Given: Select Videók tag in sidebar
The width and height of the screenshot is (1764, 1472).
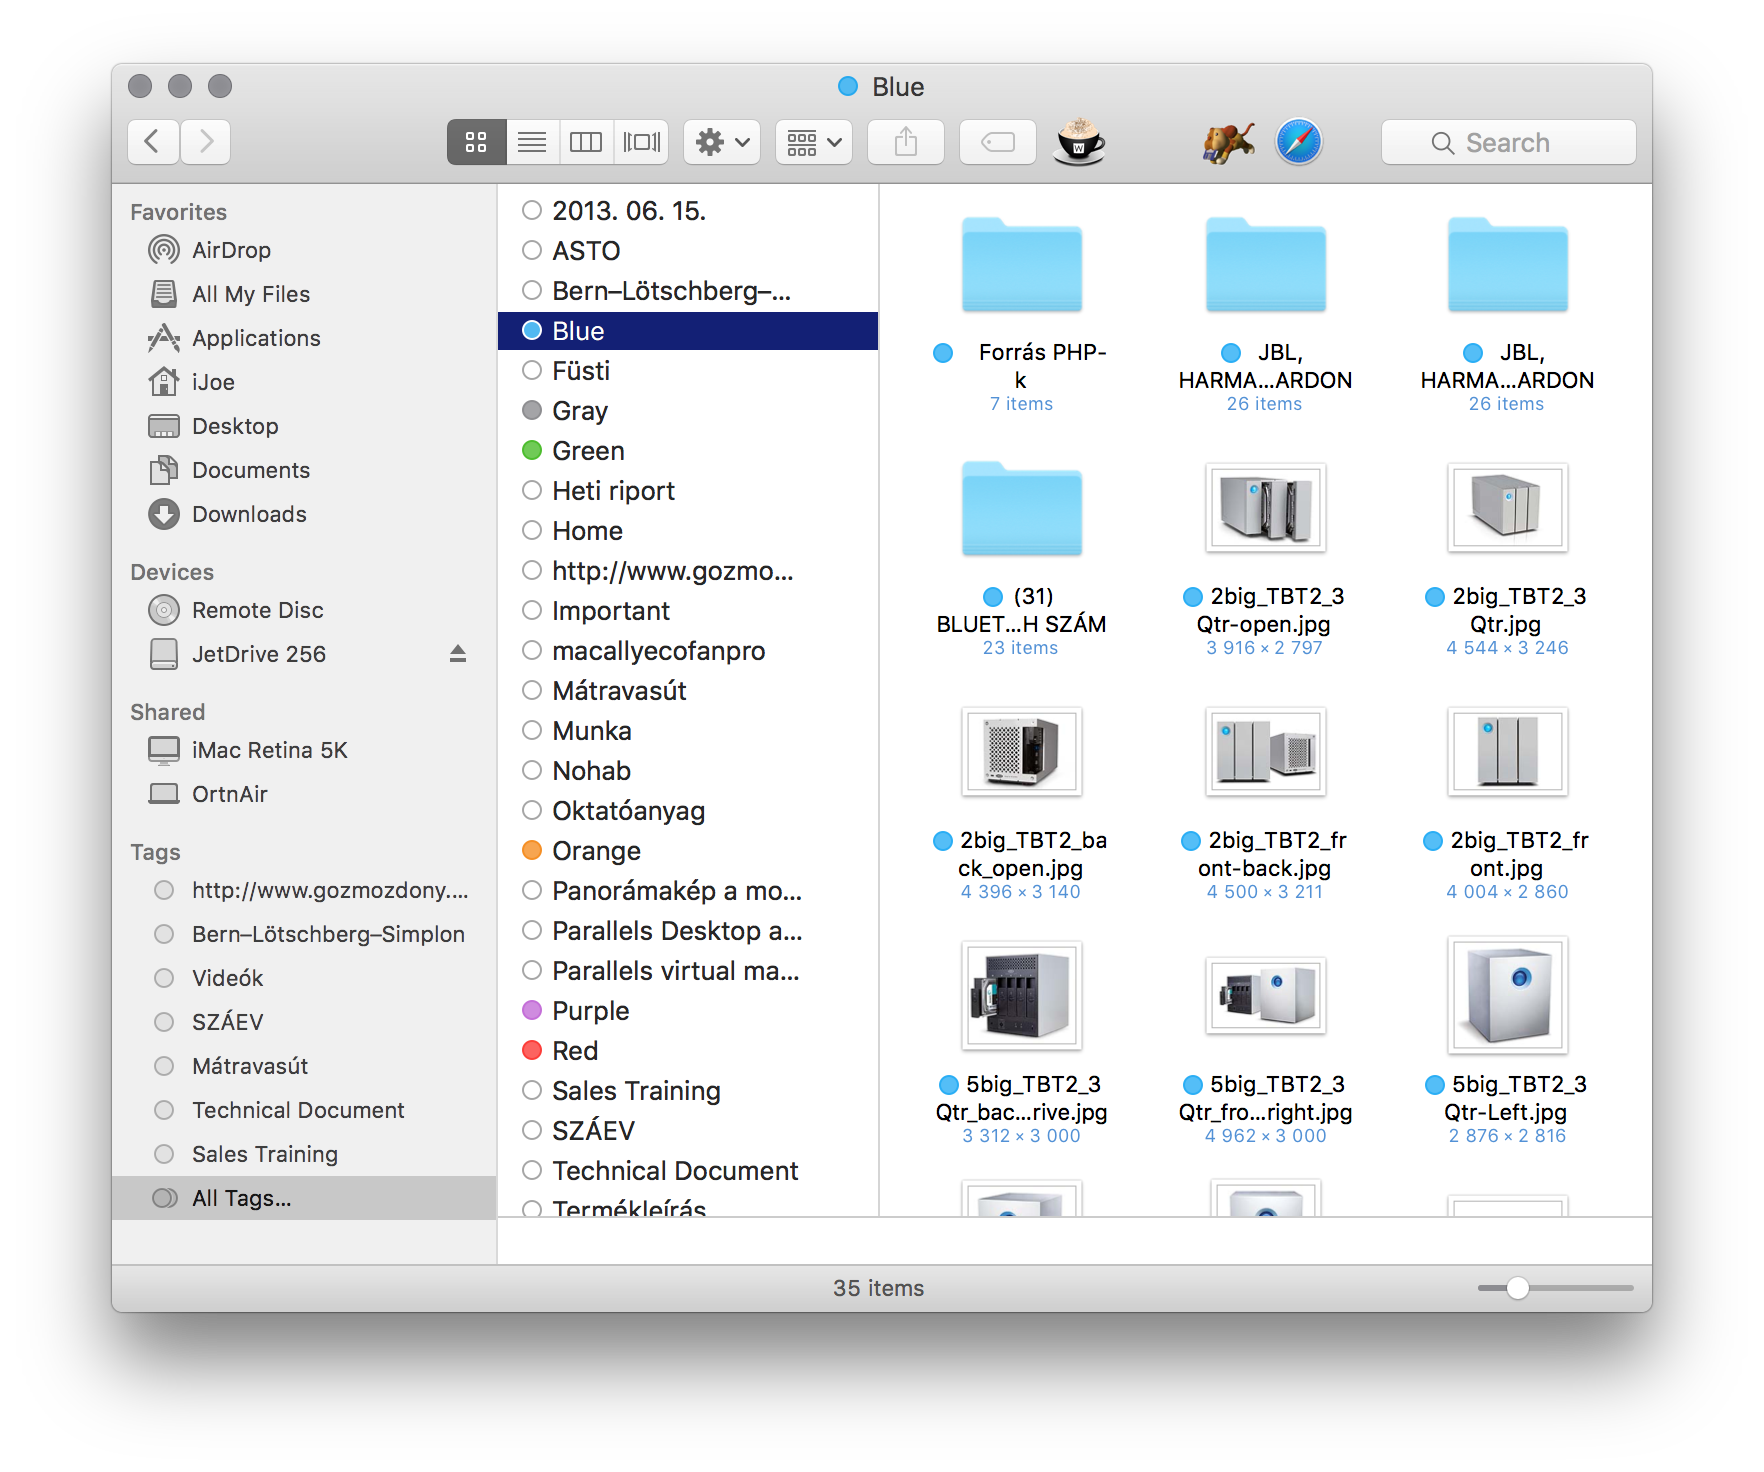Looking at the screenshot, I should (304, 978).
